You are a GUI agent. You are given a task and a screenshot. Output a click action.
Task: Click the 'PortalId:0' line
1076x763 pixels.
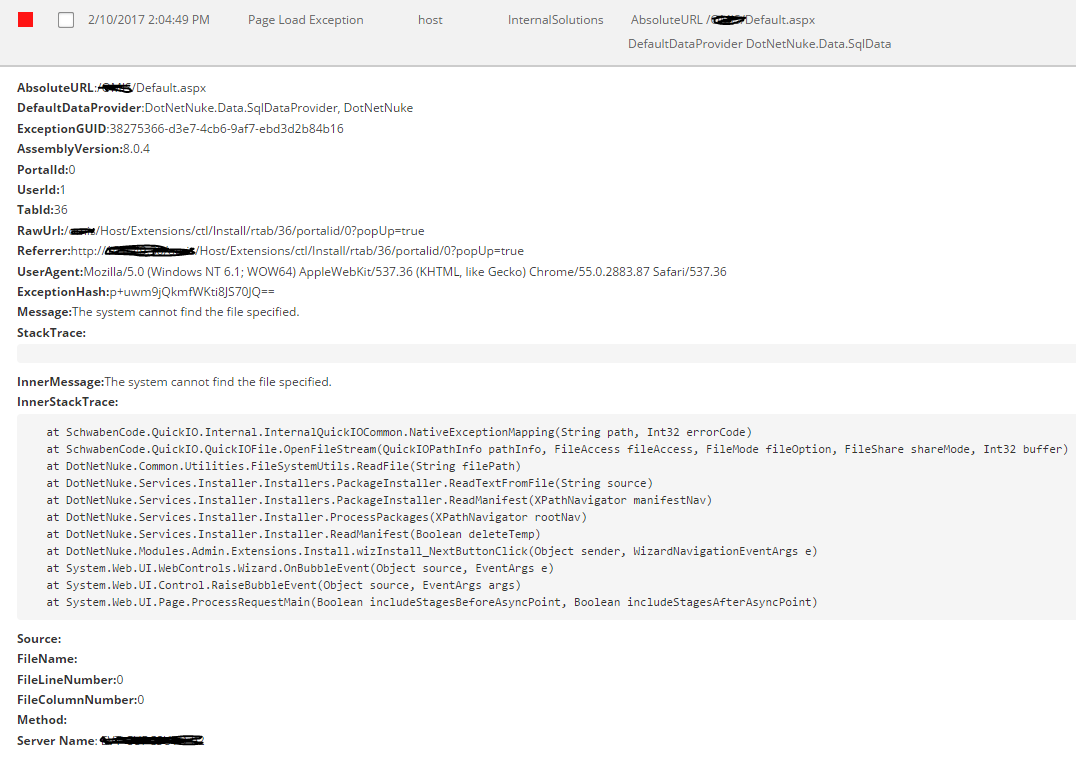(46, 169)
